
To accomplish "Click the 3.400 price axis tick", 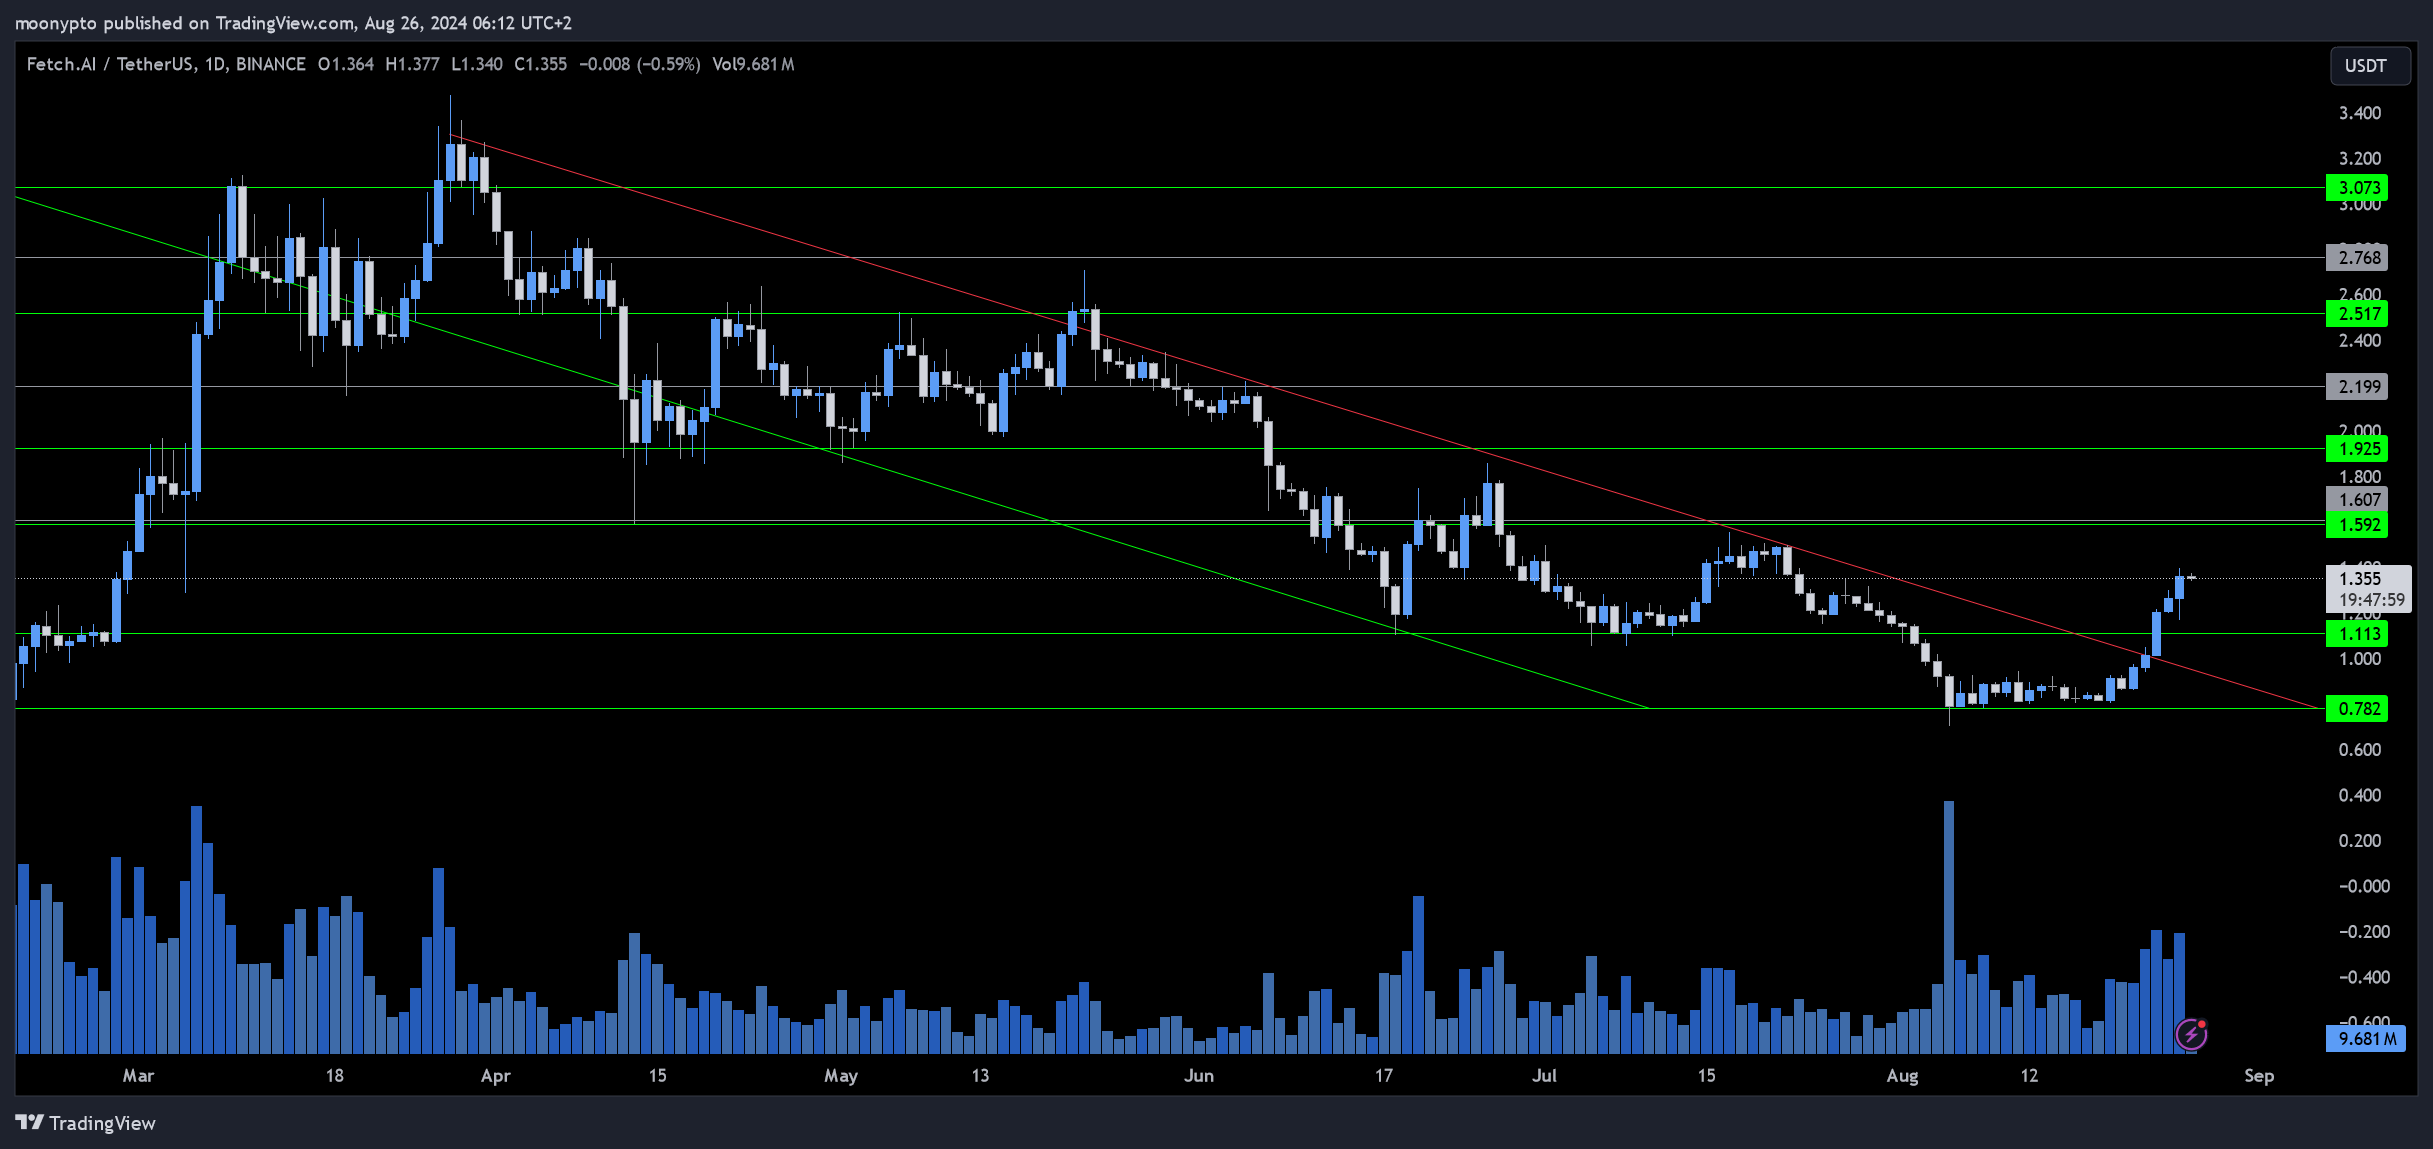I will (x=2359, y=113).
